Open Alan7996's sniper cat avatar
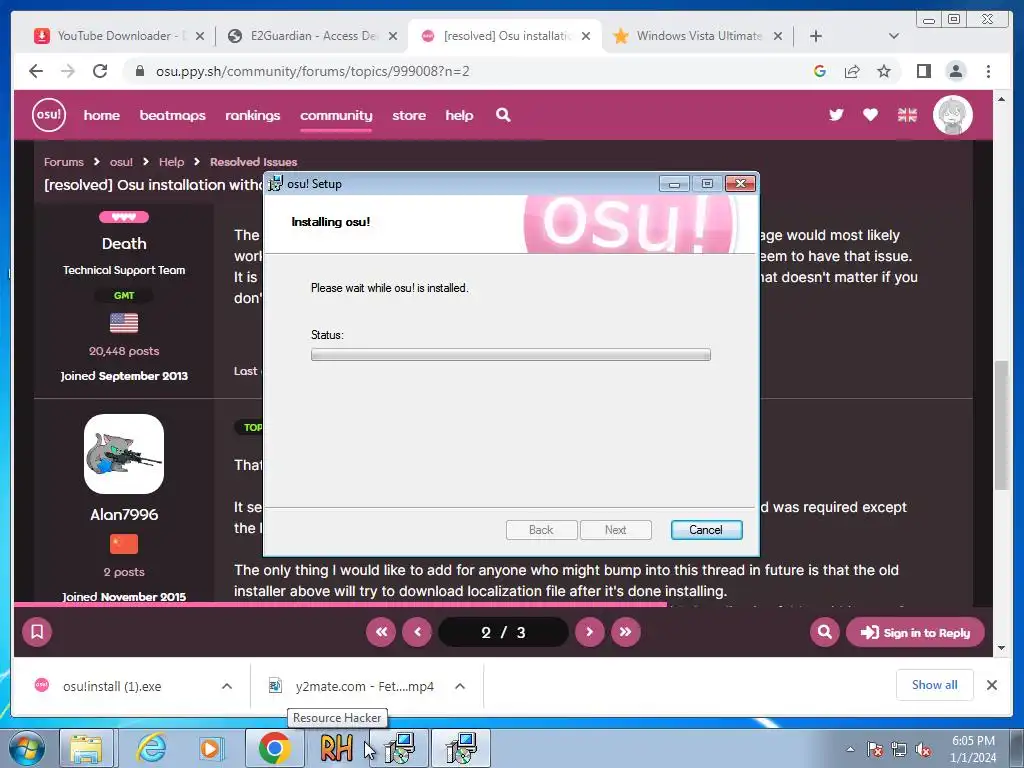Viewport: 1024px width, 768px height. click(124, 454)
